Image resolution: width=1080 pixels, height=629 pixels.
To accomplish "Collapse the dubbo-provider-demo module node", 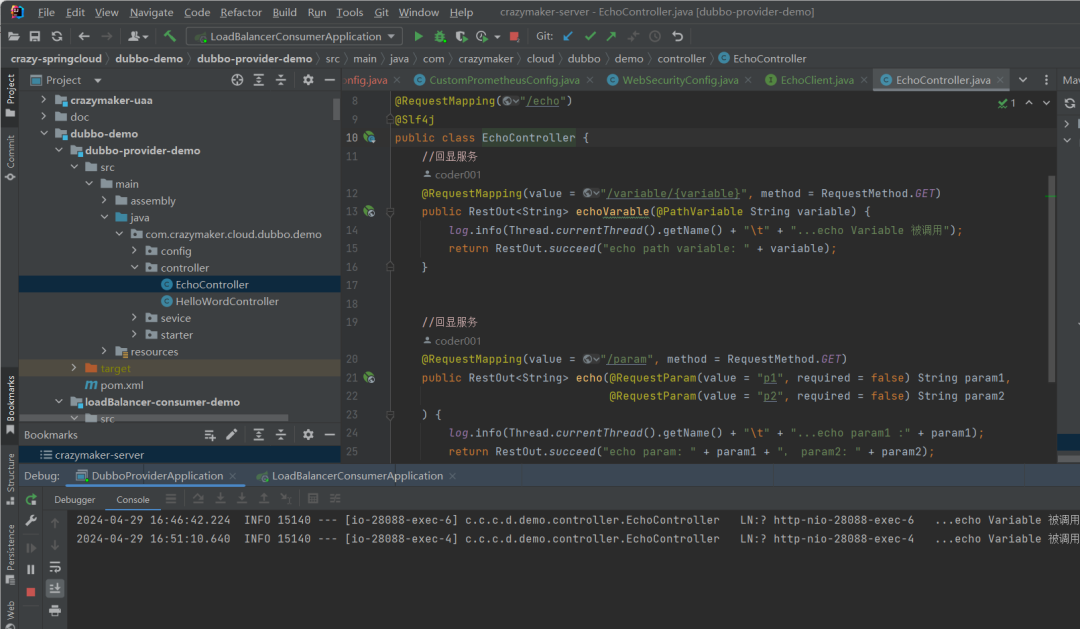I will coord(59,151).
